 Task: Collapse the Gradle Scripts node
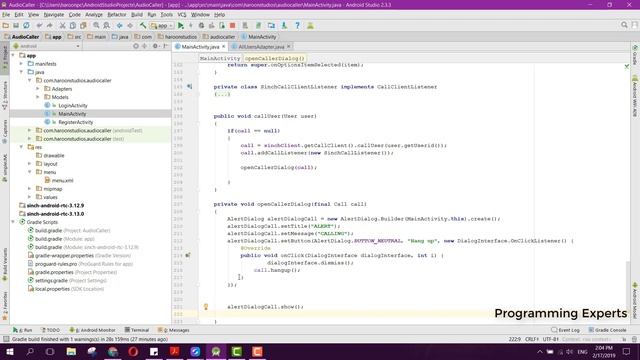pos(13,222)
